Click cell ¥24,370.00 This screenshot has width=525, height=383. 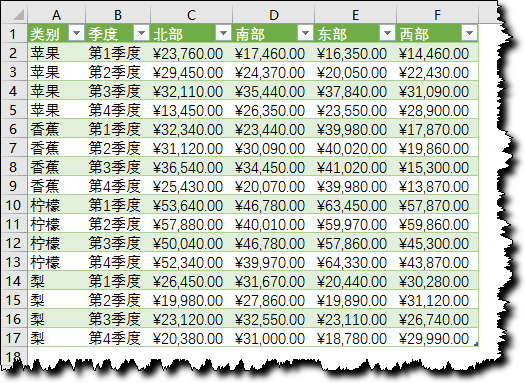(273, 72)
